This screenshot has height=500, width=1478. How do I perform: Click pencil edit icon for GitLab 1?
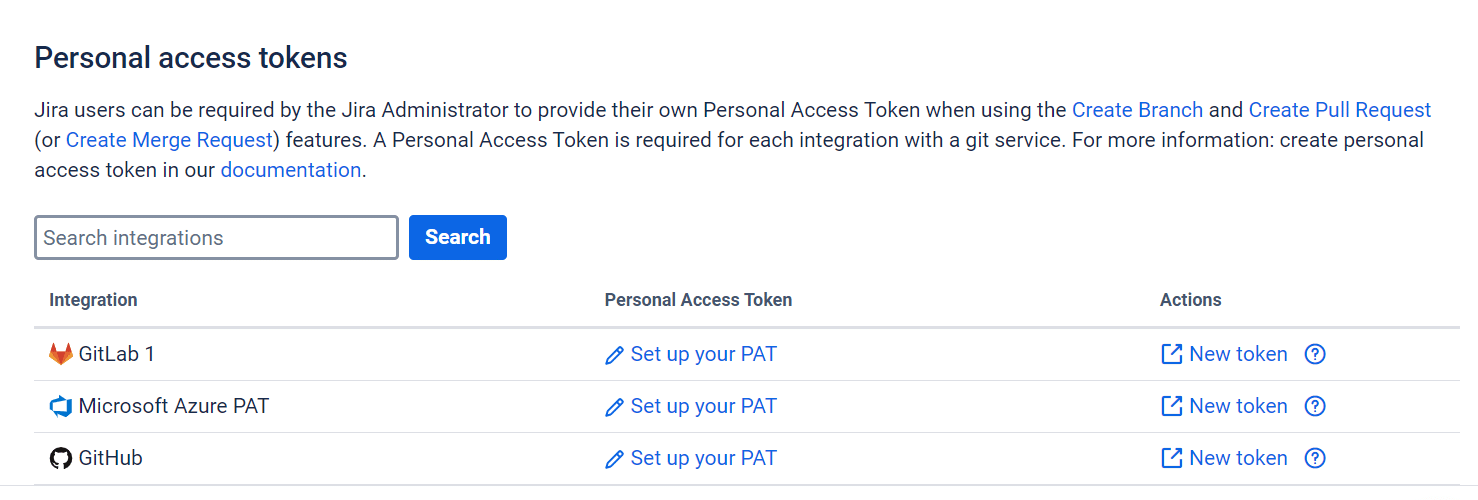(x=615, y=355)
